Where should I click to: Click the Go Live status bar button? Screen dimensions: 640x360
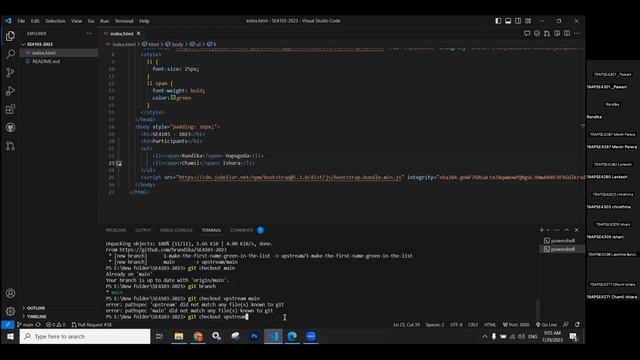pyautogui.click(x=546, y=325)
